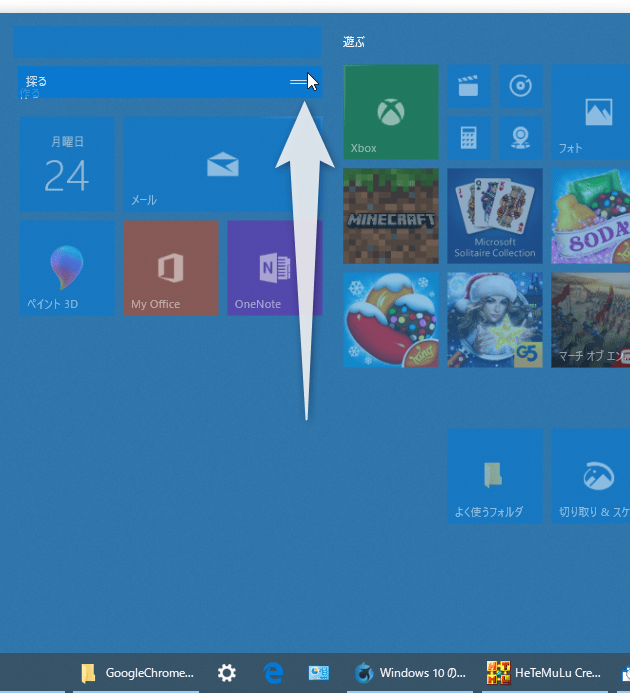Open the GoogleChrome folder taskbar item
The width and height of the screenshot is (630, 693).
(x=137, y=673)
